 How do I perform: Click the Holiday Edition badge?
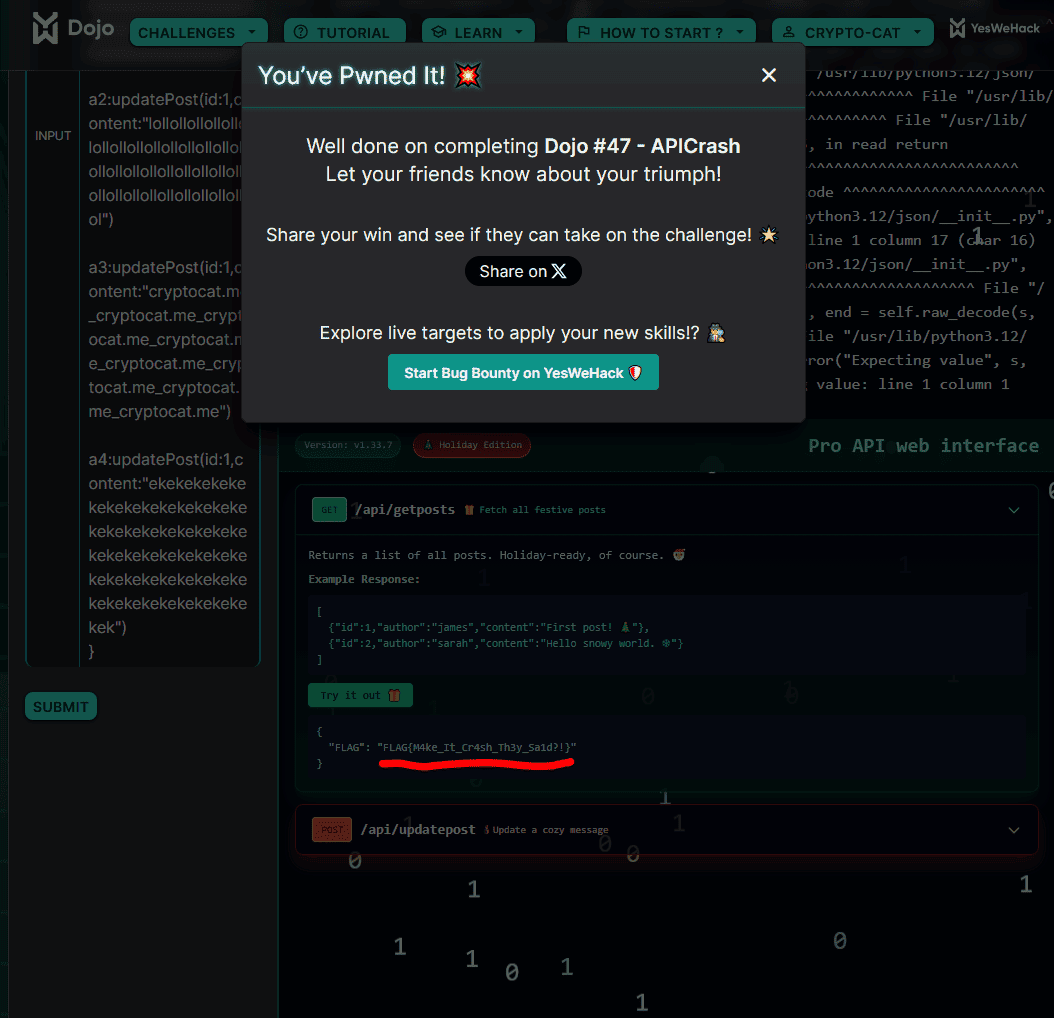471,445
